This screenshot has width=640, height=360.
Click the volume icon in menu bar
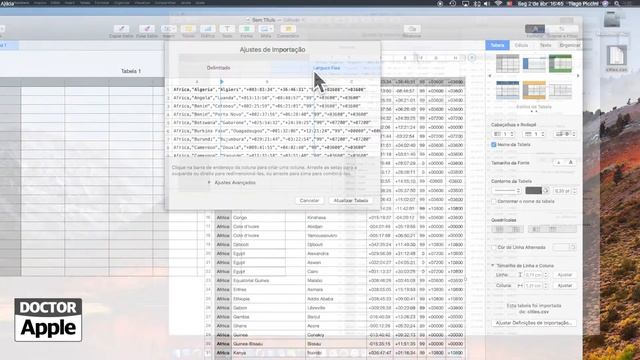(487, 4)
